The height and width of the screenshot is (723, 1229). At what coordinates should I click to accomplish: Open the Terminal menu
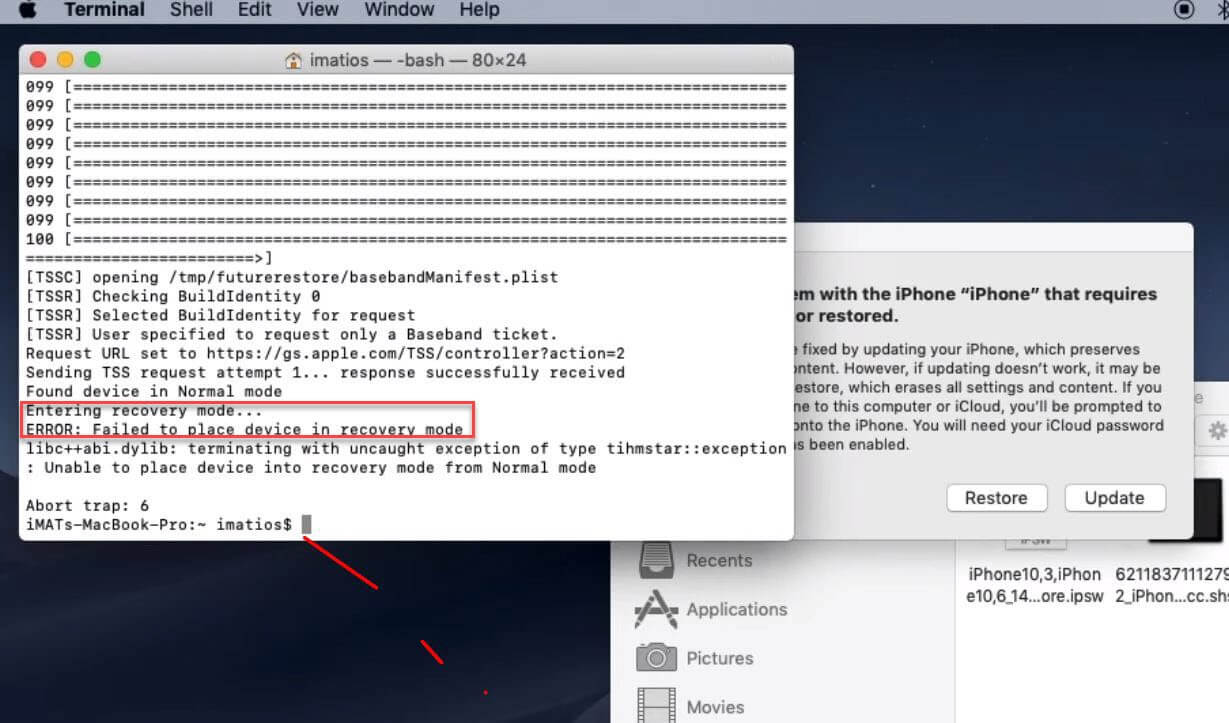(x=104, y=10)
